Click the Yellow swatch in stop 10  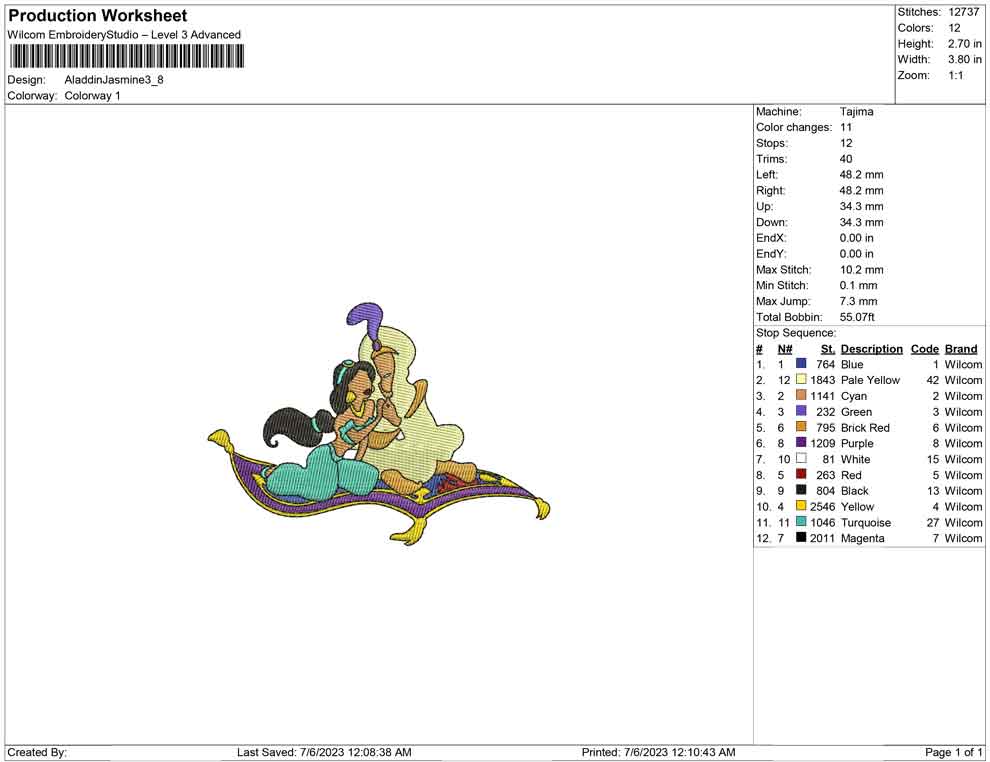pos(801,506)
